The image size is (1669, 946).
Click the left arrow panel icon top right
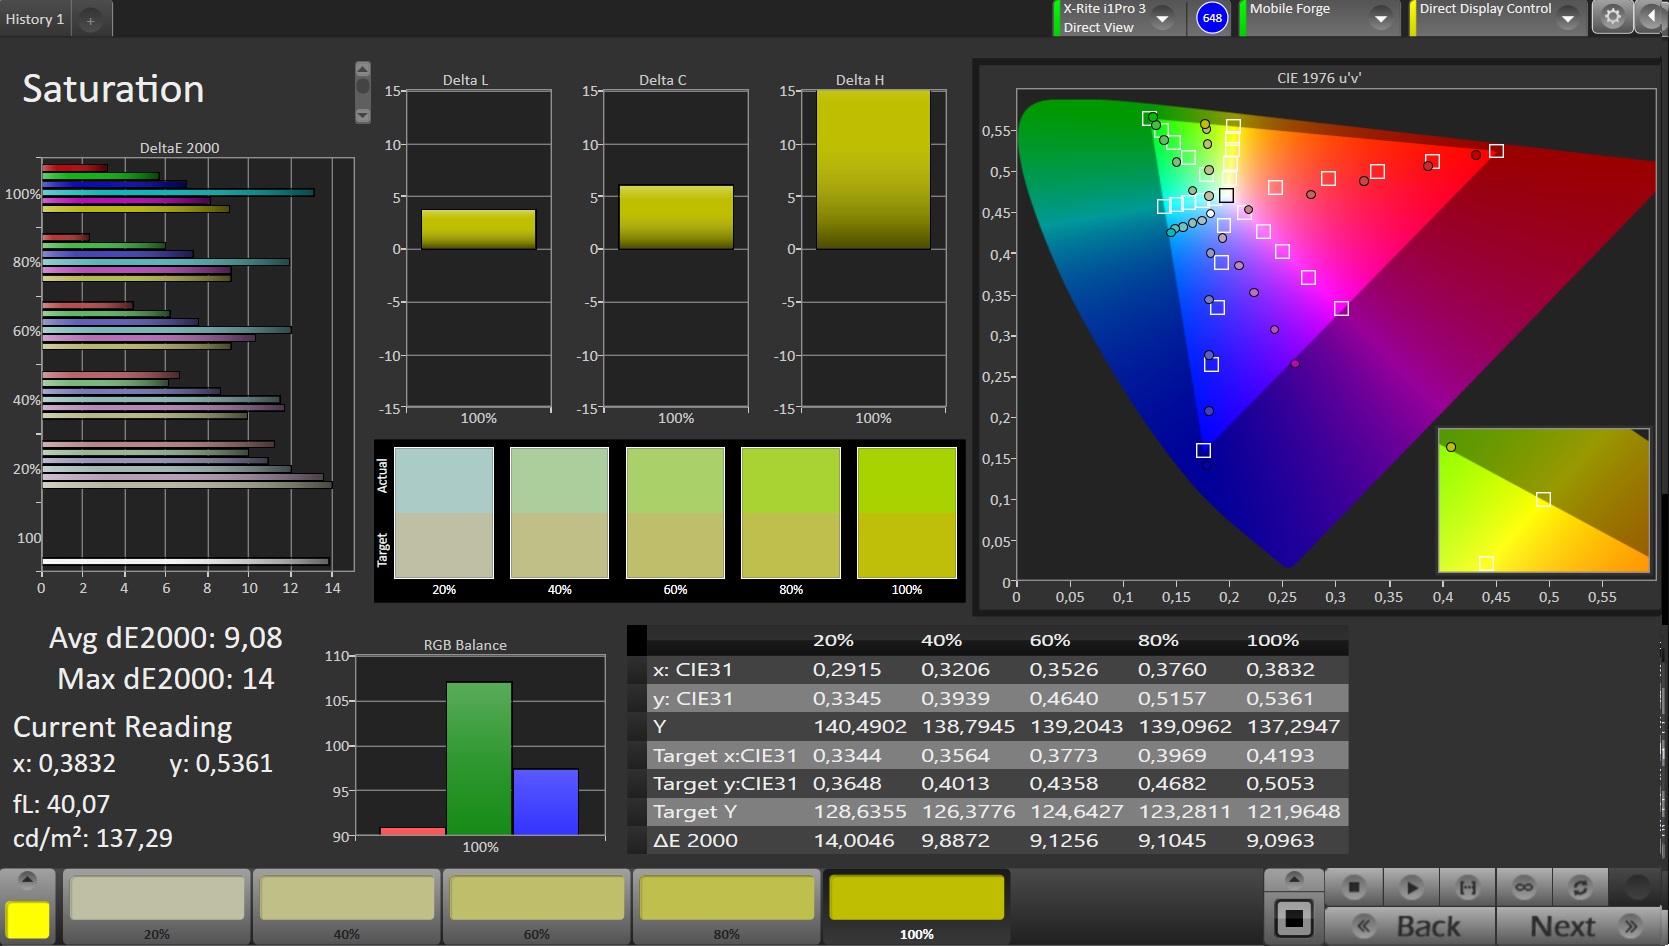tap(1650, 17)
